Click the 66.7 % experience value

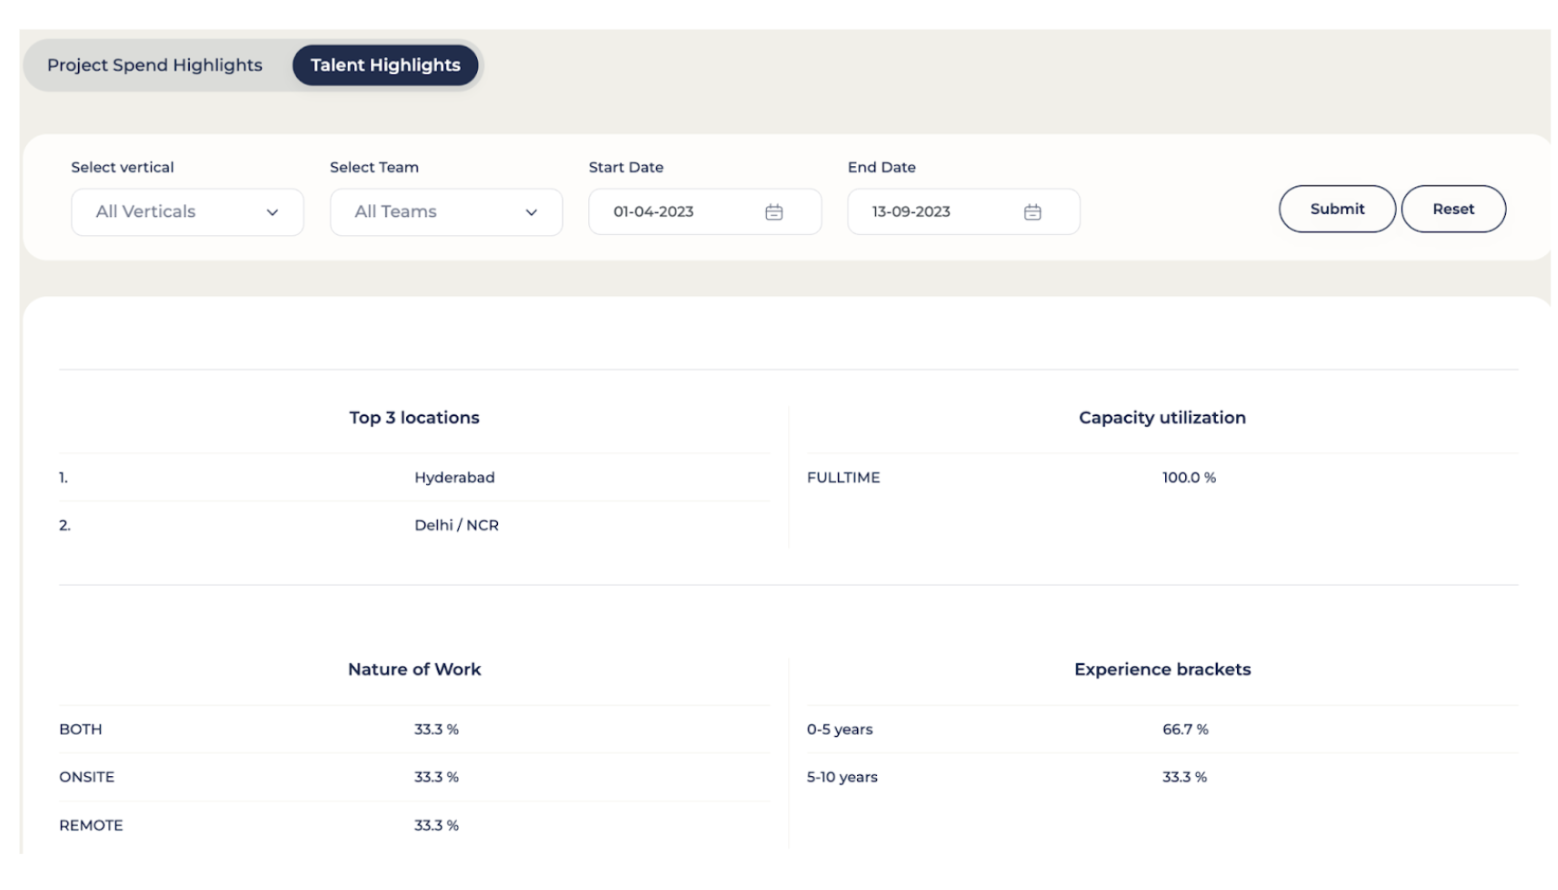click(x=1185, y=730)
